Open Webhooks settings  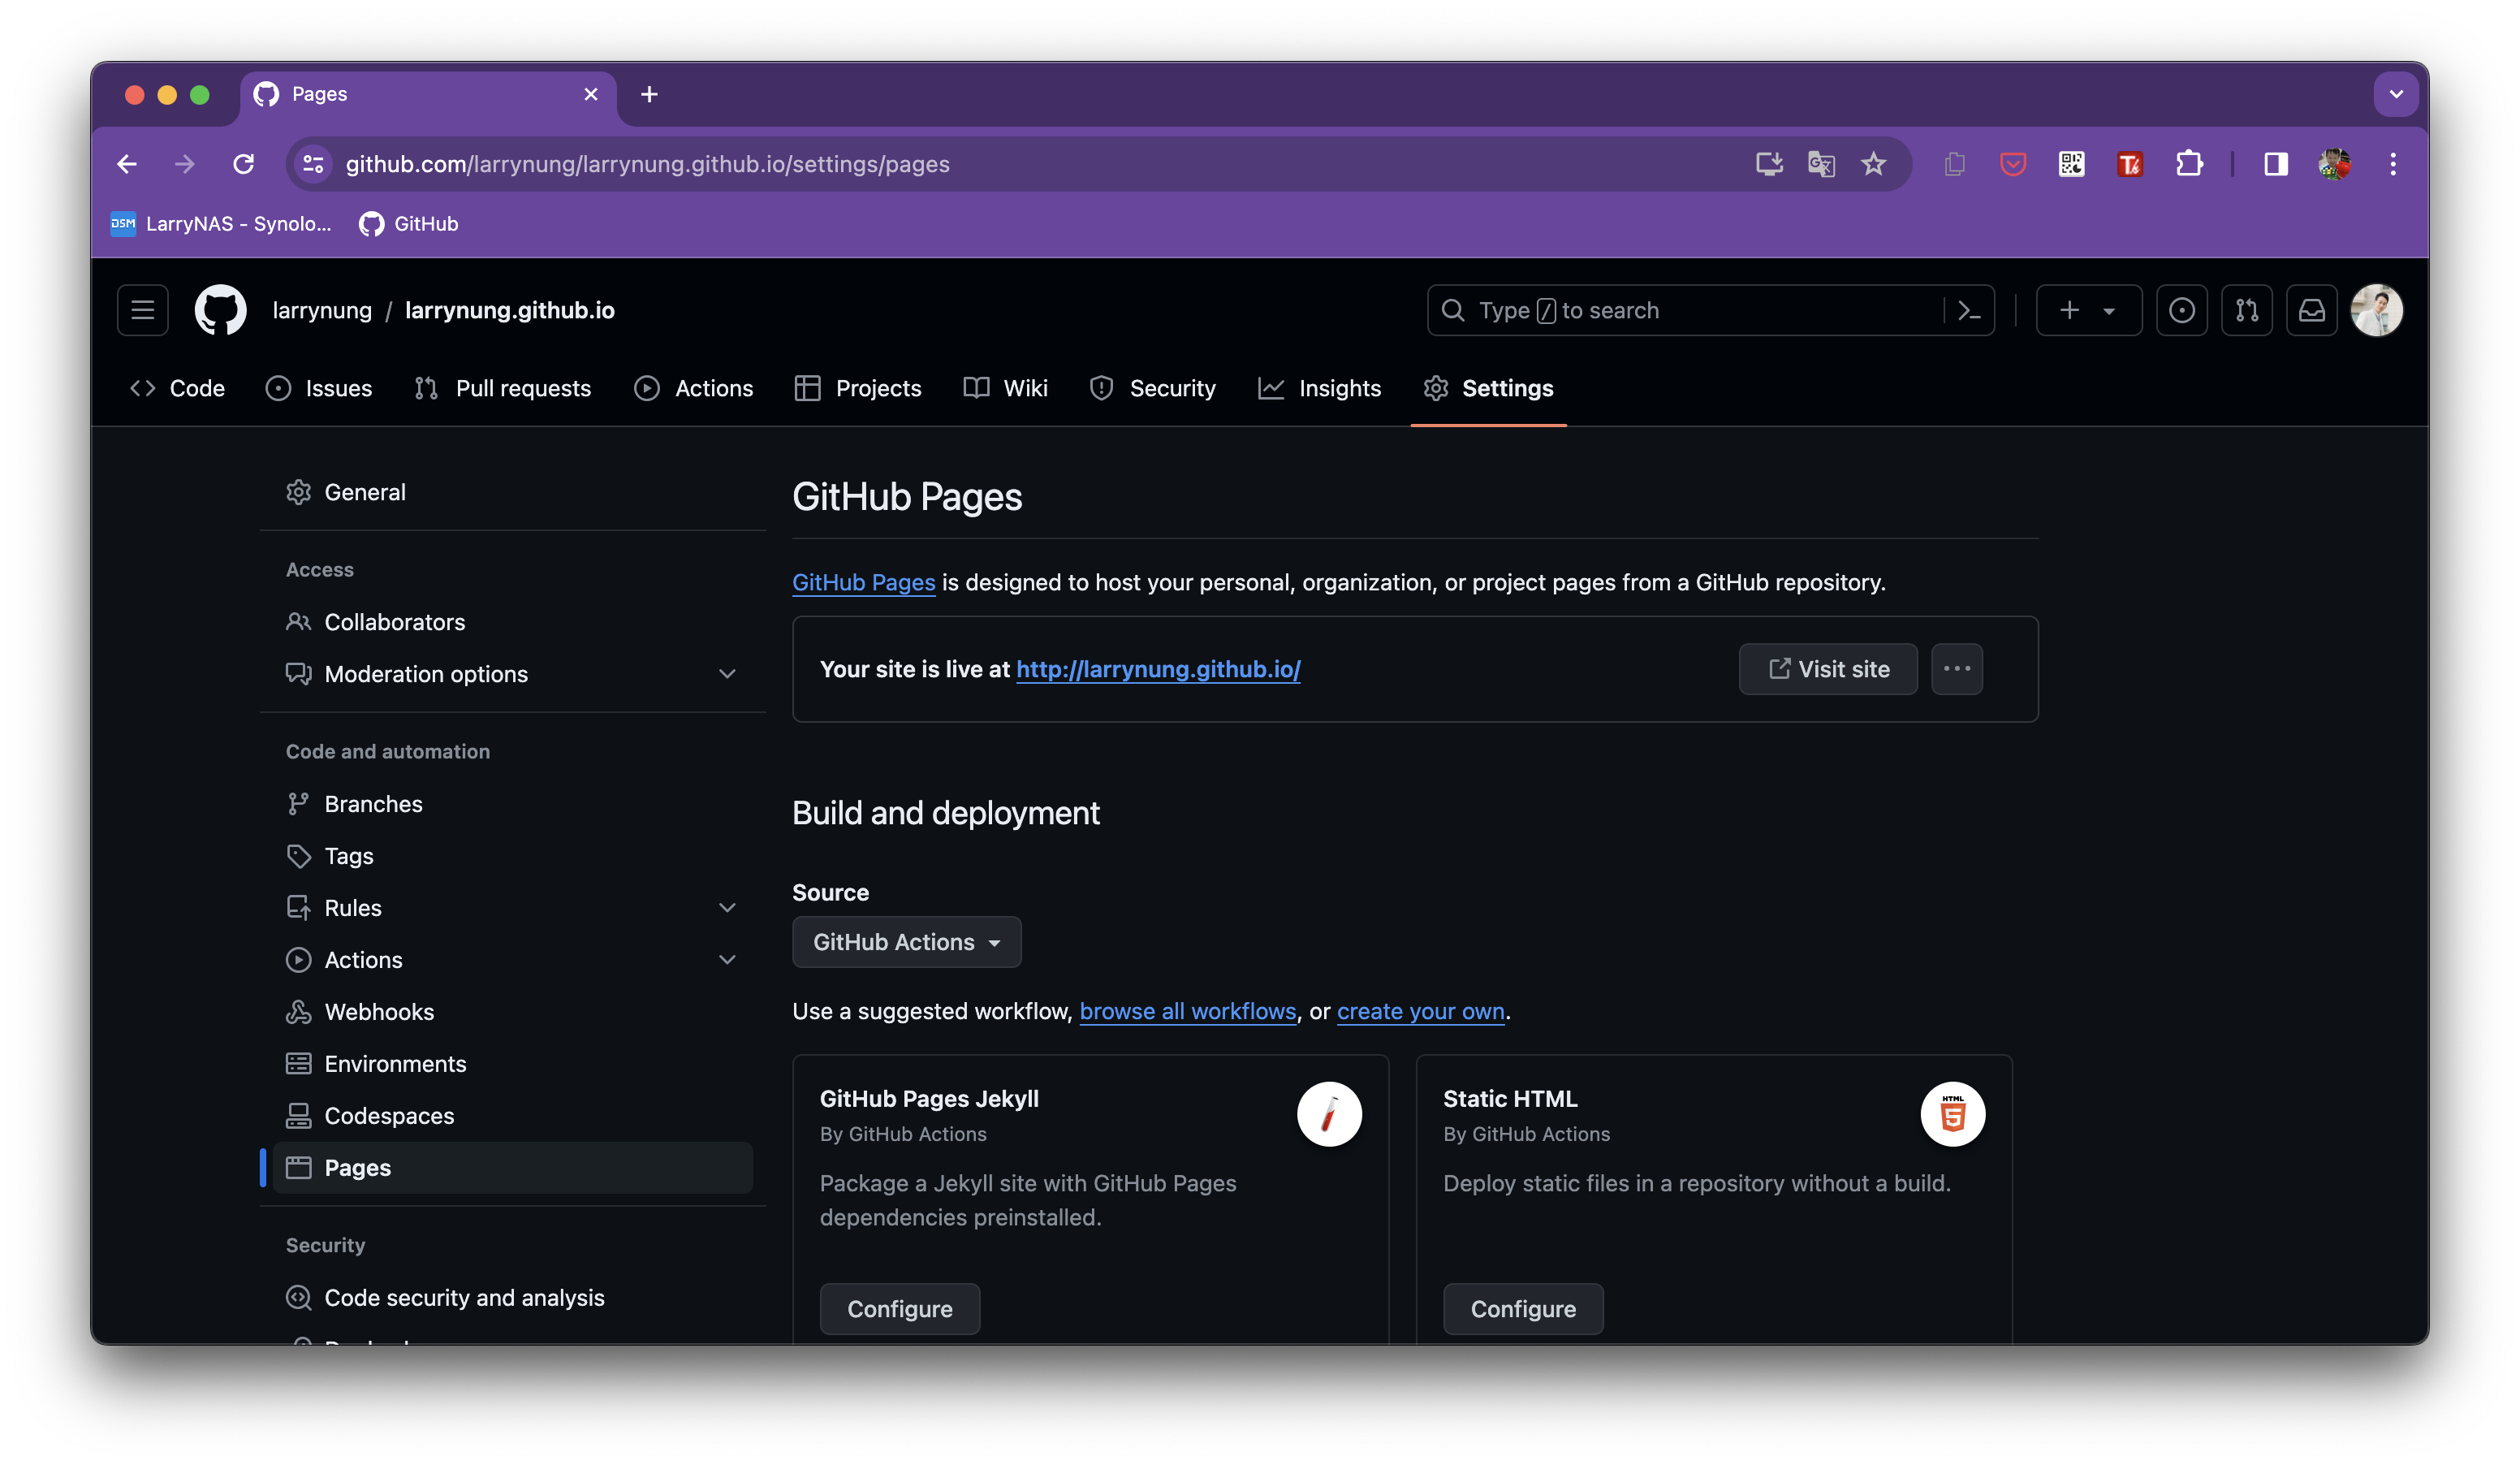tap(512, 1012)
